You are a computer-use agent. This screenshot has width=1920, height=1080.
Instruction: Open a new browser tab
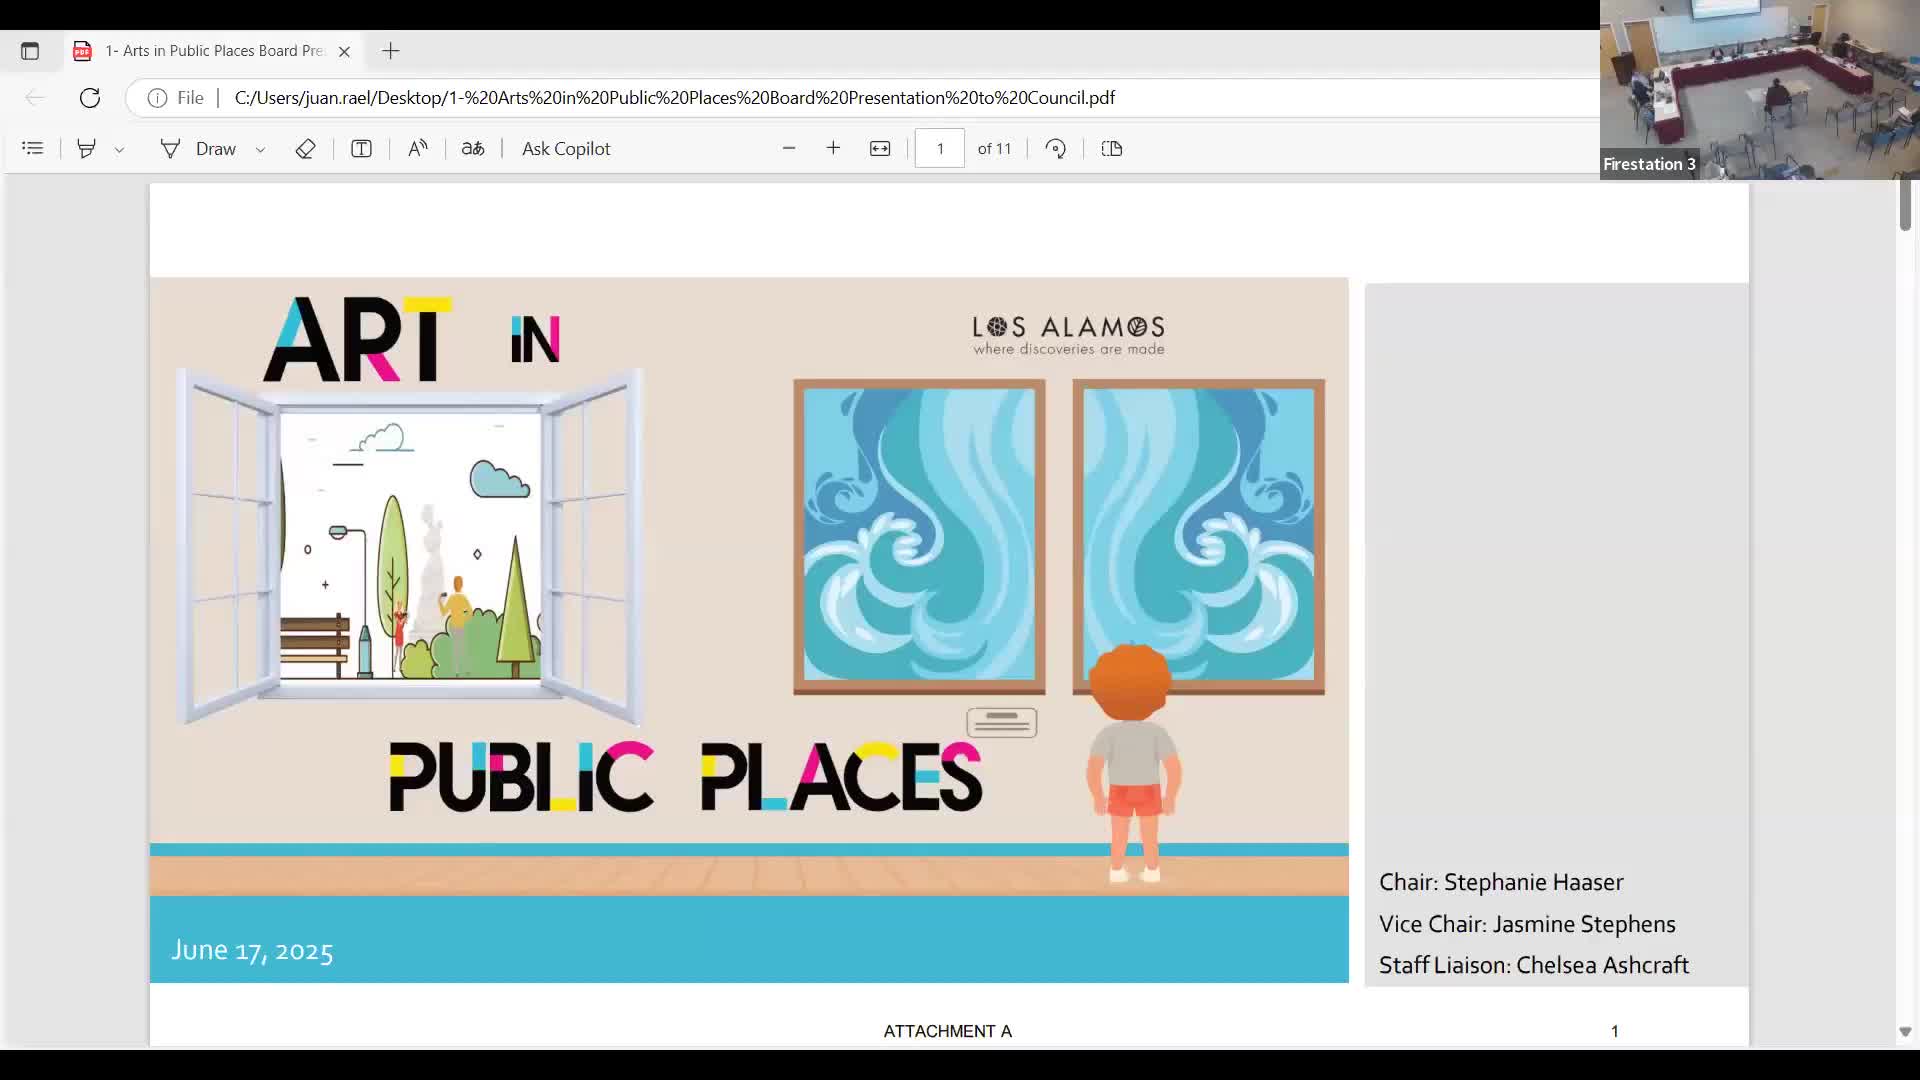[391, 51]
